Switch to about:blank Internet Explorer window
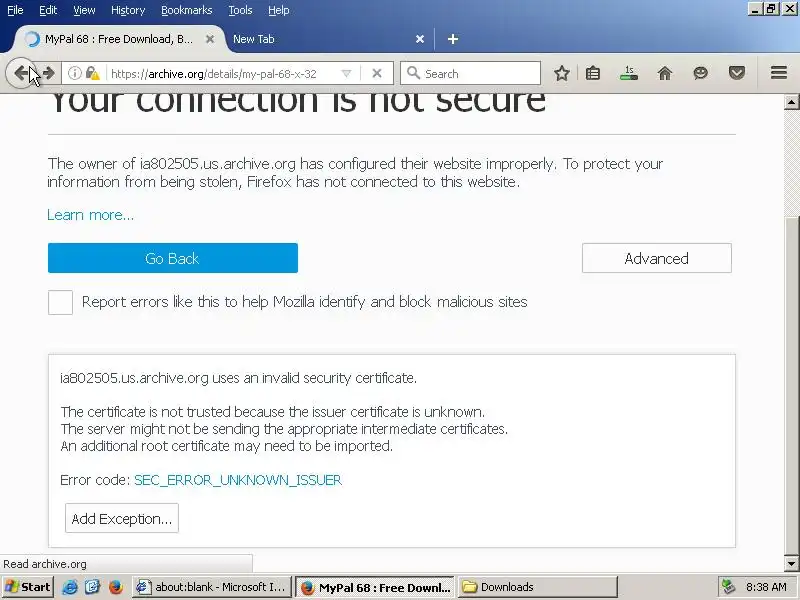The image size is (800, 600). (212, 587)
